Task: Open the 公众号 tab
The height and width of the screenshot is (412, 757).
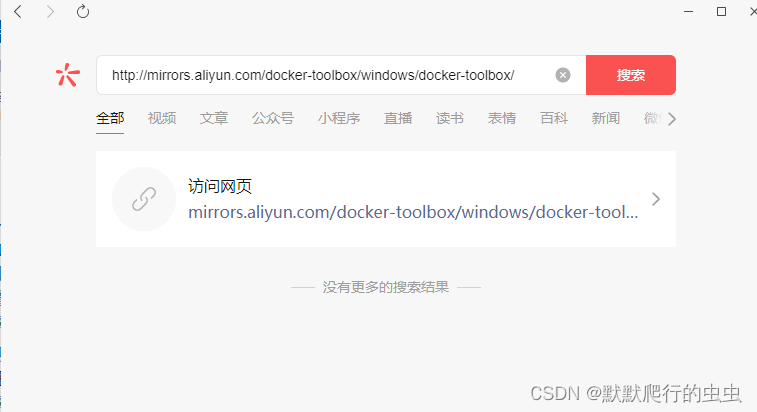Action: pos(273,118)
